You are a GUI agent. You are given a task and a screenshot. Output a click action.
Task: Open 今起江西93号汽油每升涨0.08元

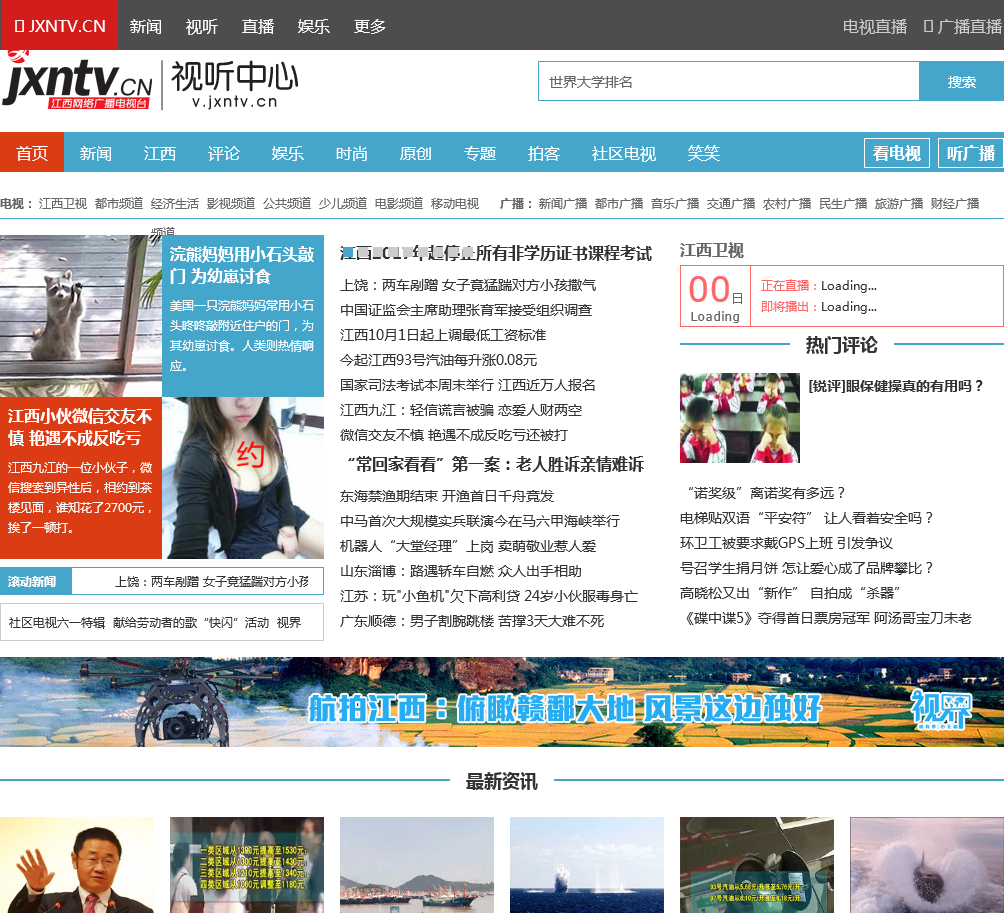point(439,360)
